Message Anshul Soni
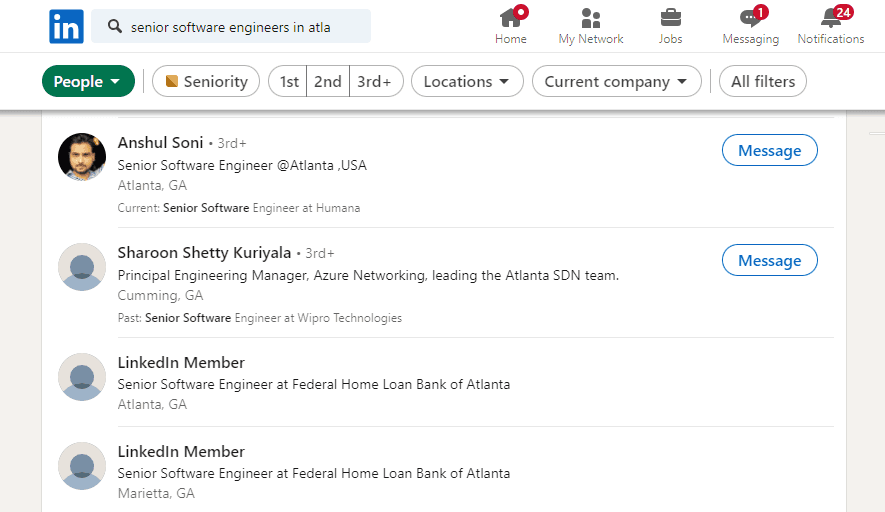Screen dimensions: 885x512 [769, 150]
